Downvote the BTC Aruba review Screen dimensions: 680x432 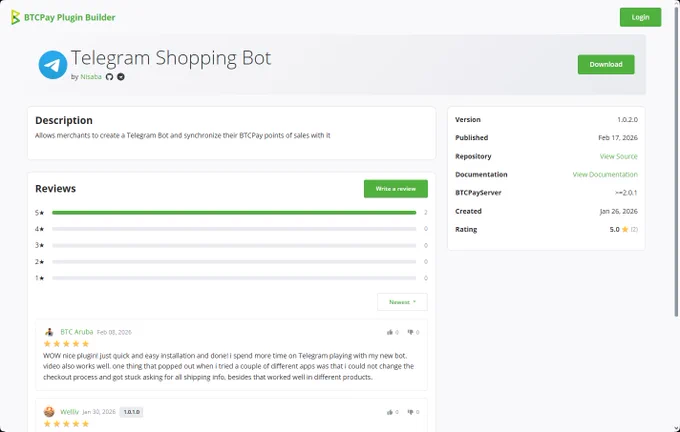point(413,332)
